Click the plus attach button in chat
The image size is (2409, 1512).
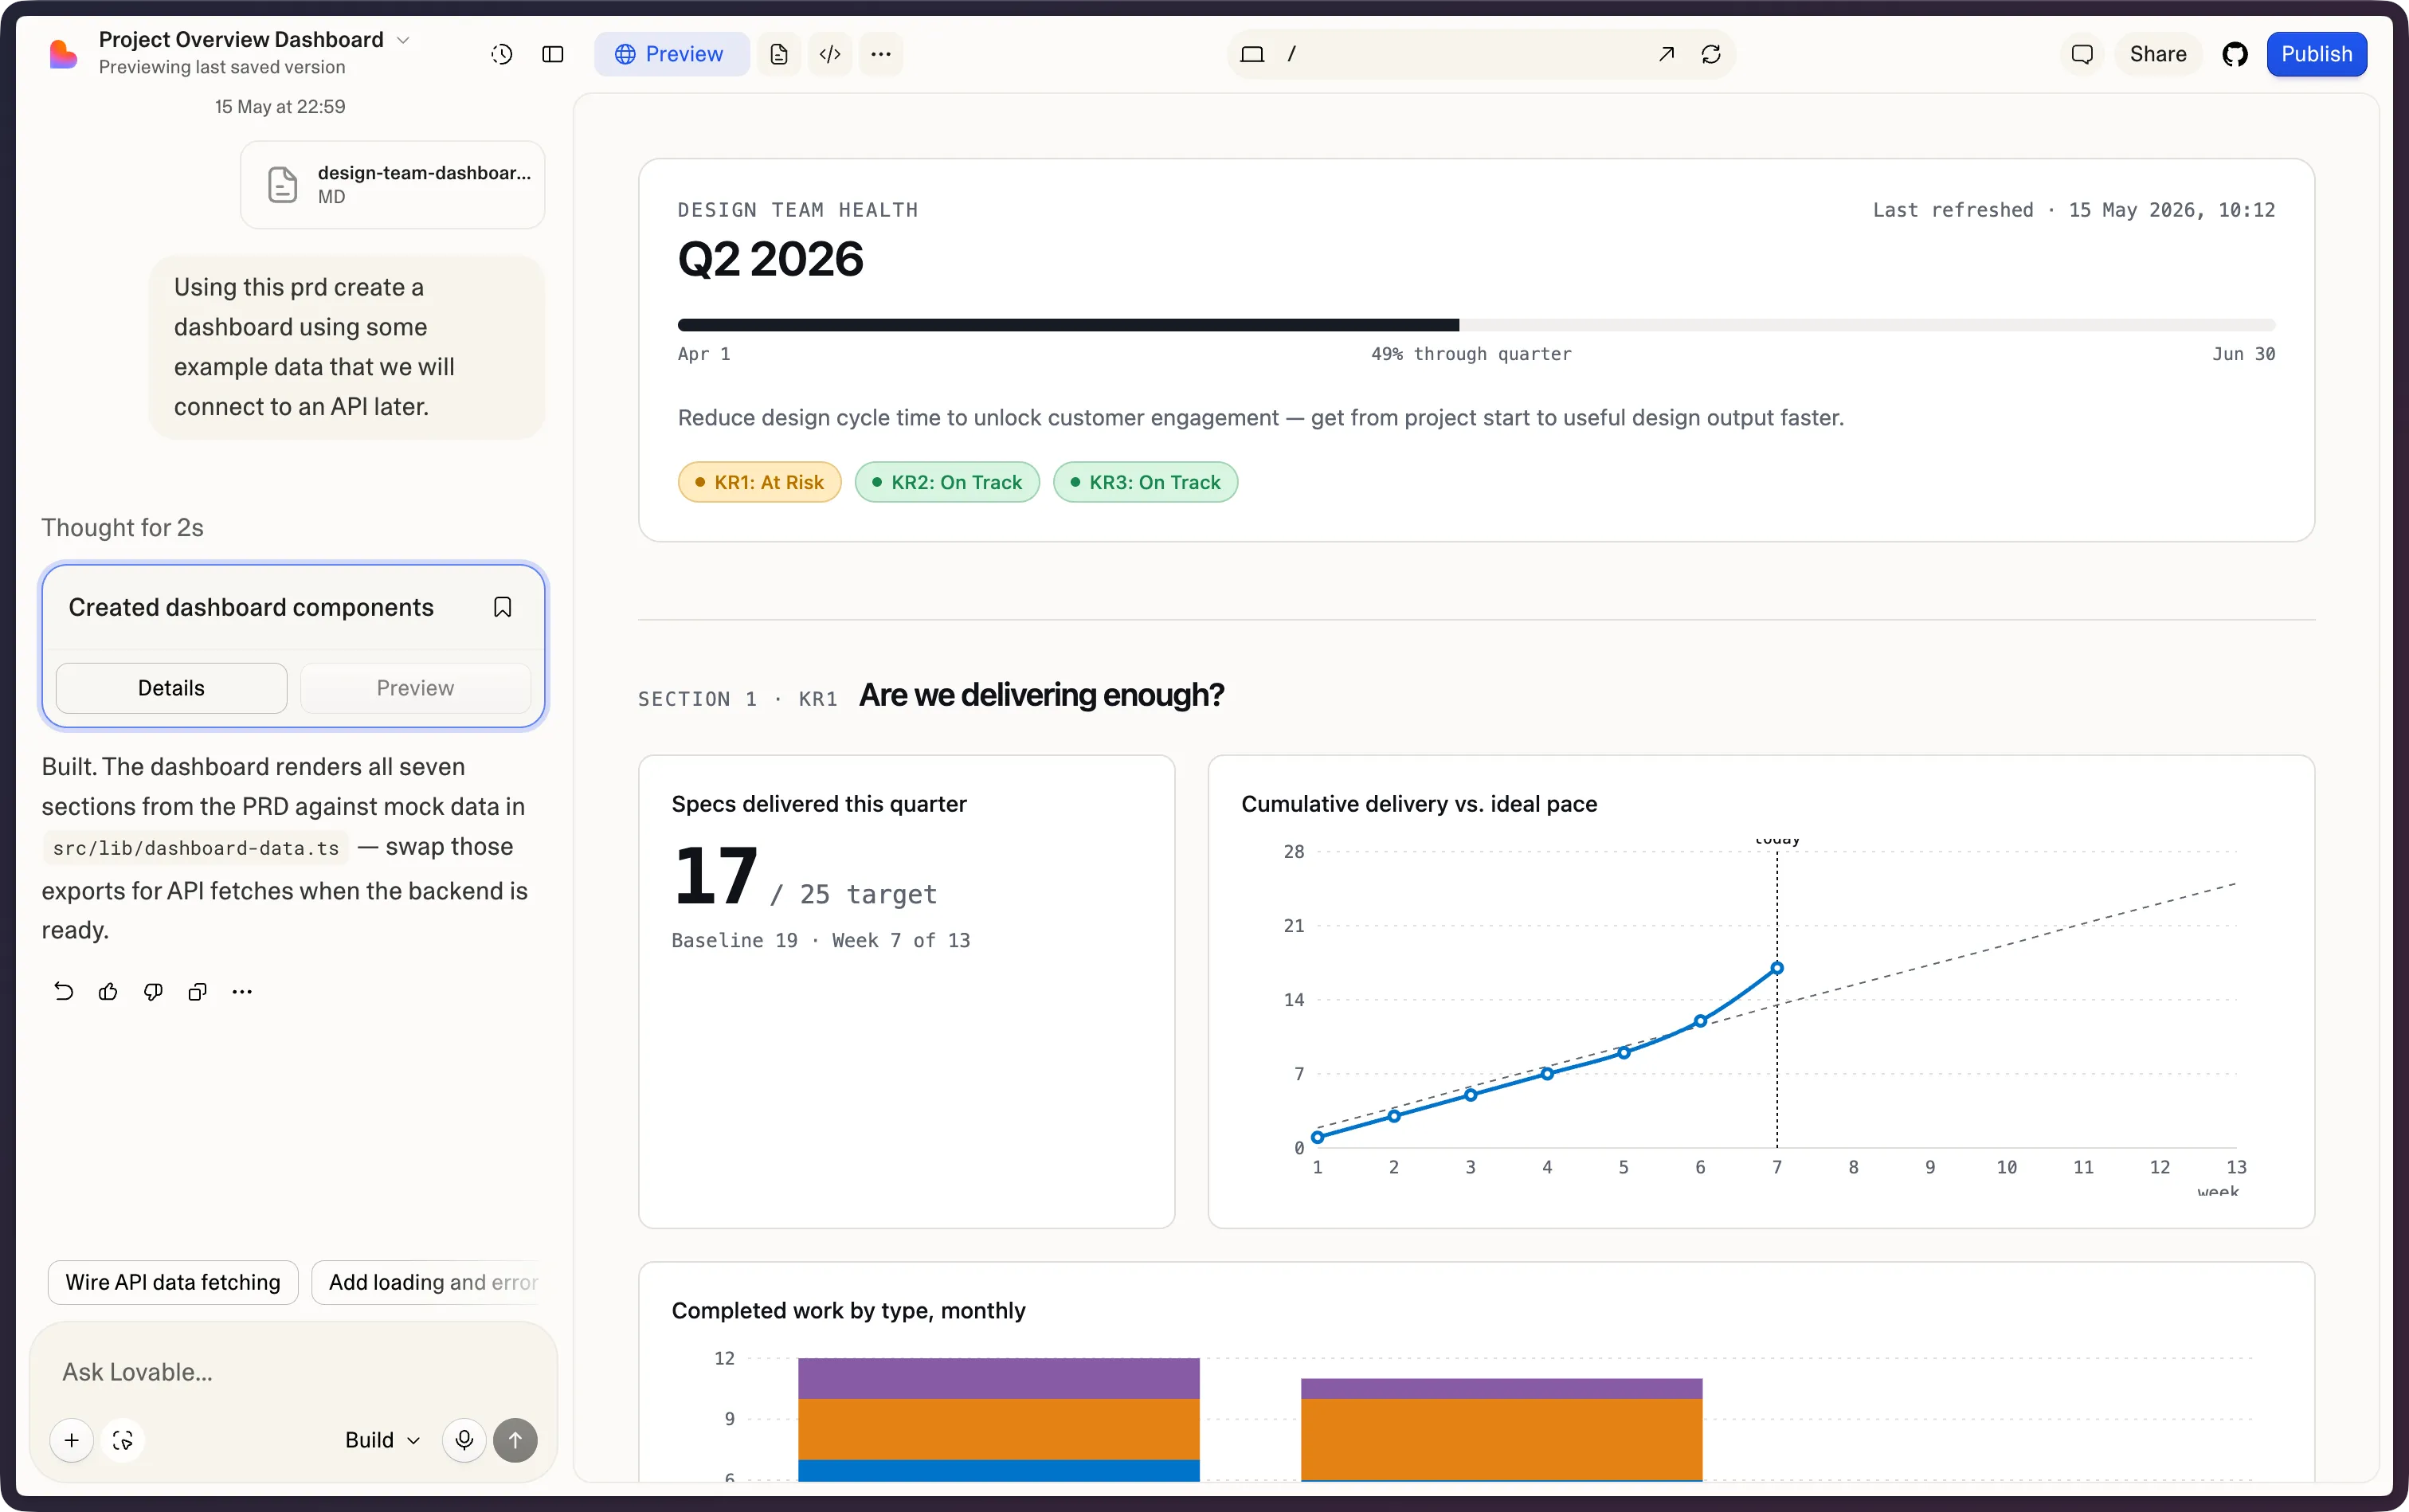72,1440
